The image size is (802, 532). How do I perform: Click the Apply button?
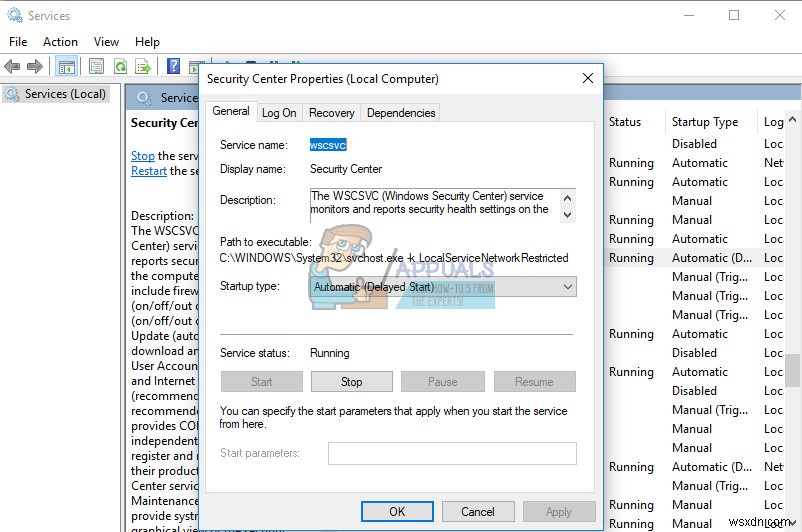click(x=559, y=512)
